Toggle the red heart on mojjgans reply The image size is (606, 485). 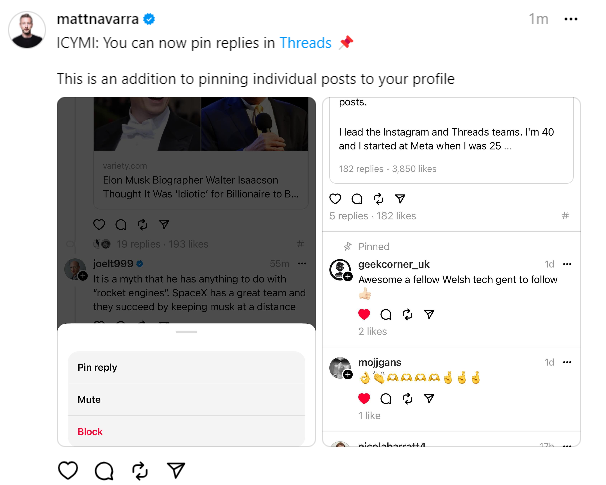pos(364,398)
